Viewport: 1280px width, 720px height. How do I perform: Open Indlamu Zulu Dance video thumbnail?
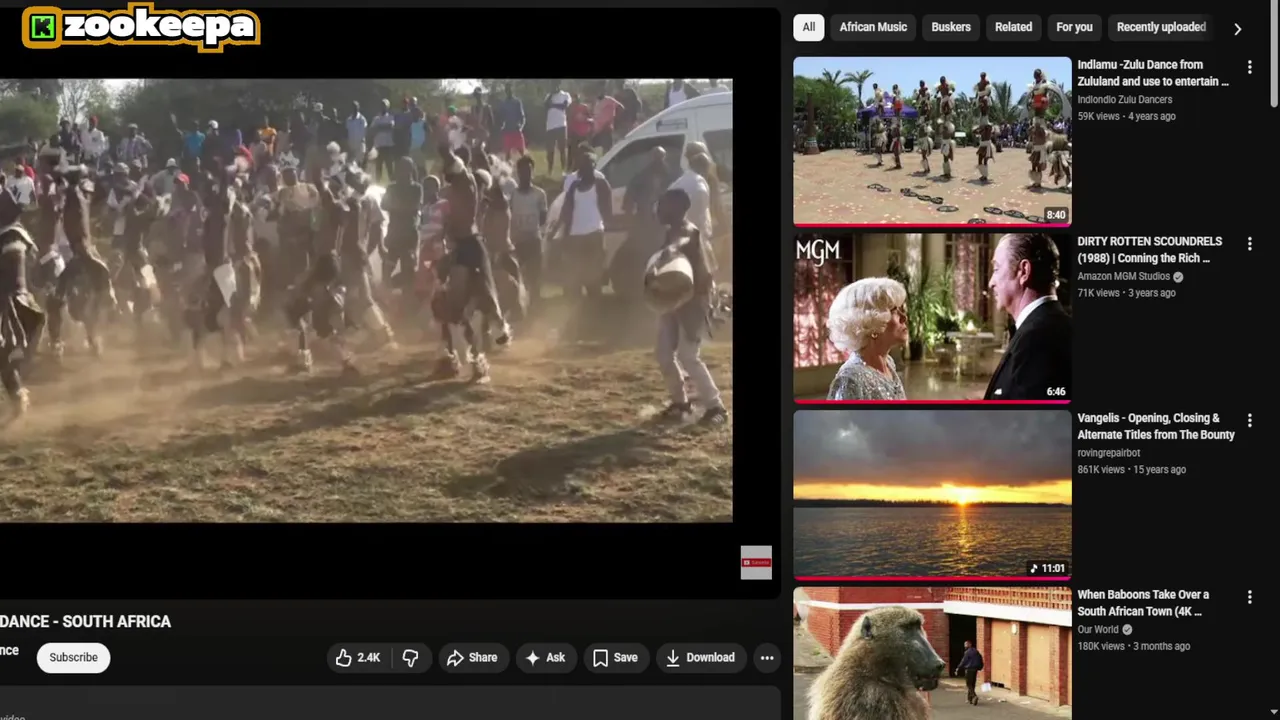coord(932,141)
